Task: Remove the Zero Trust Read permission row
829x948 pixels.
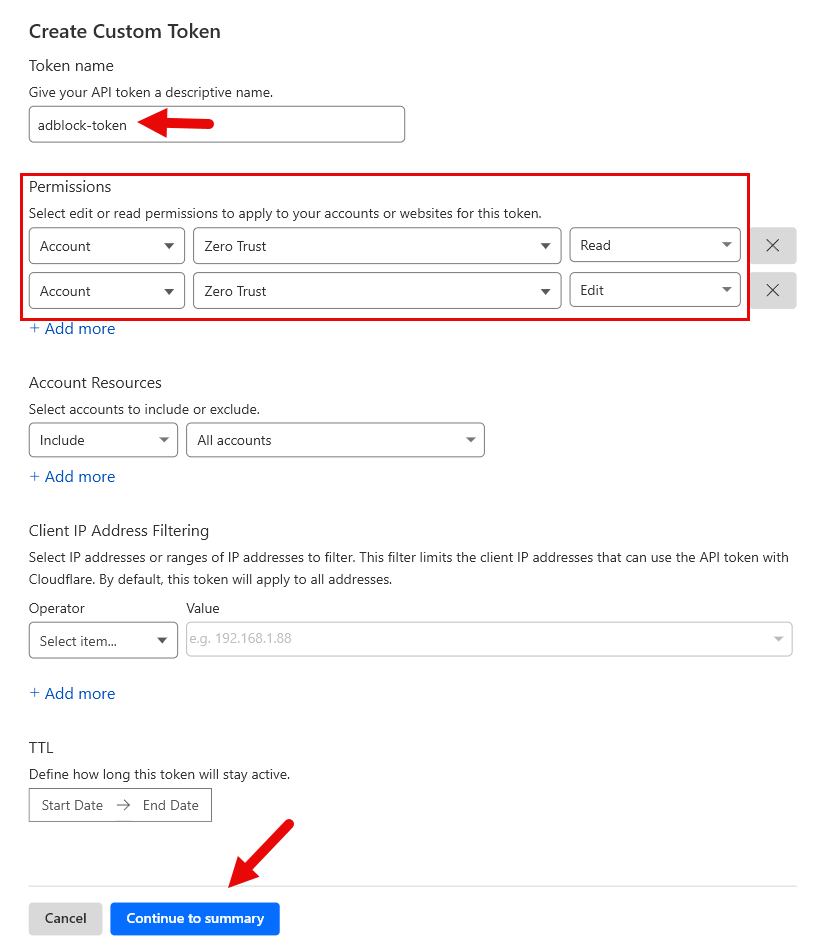Action: tap(772, 246)
